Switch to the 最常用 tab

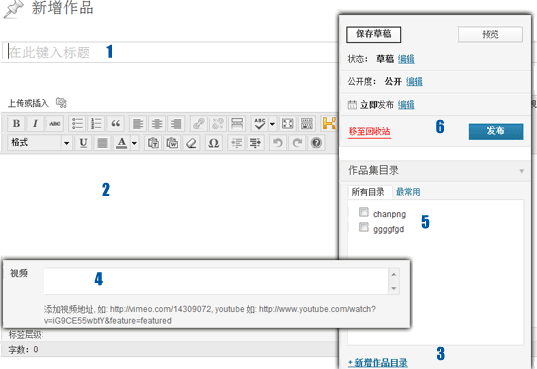click(408, 192)
